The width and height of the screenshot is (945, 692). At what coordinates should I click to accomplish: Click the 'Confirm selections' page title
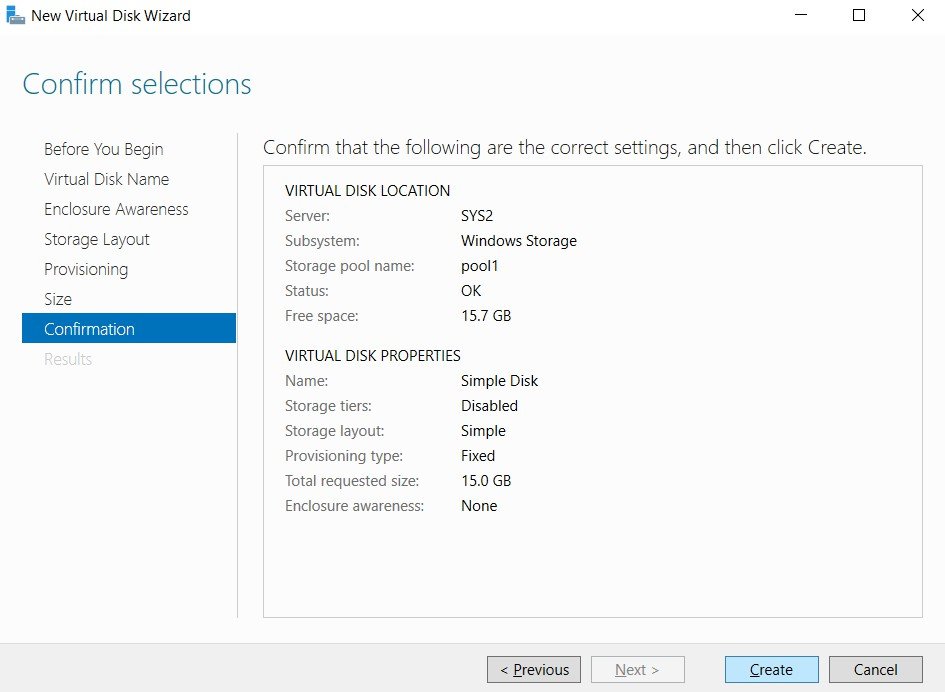137,84
